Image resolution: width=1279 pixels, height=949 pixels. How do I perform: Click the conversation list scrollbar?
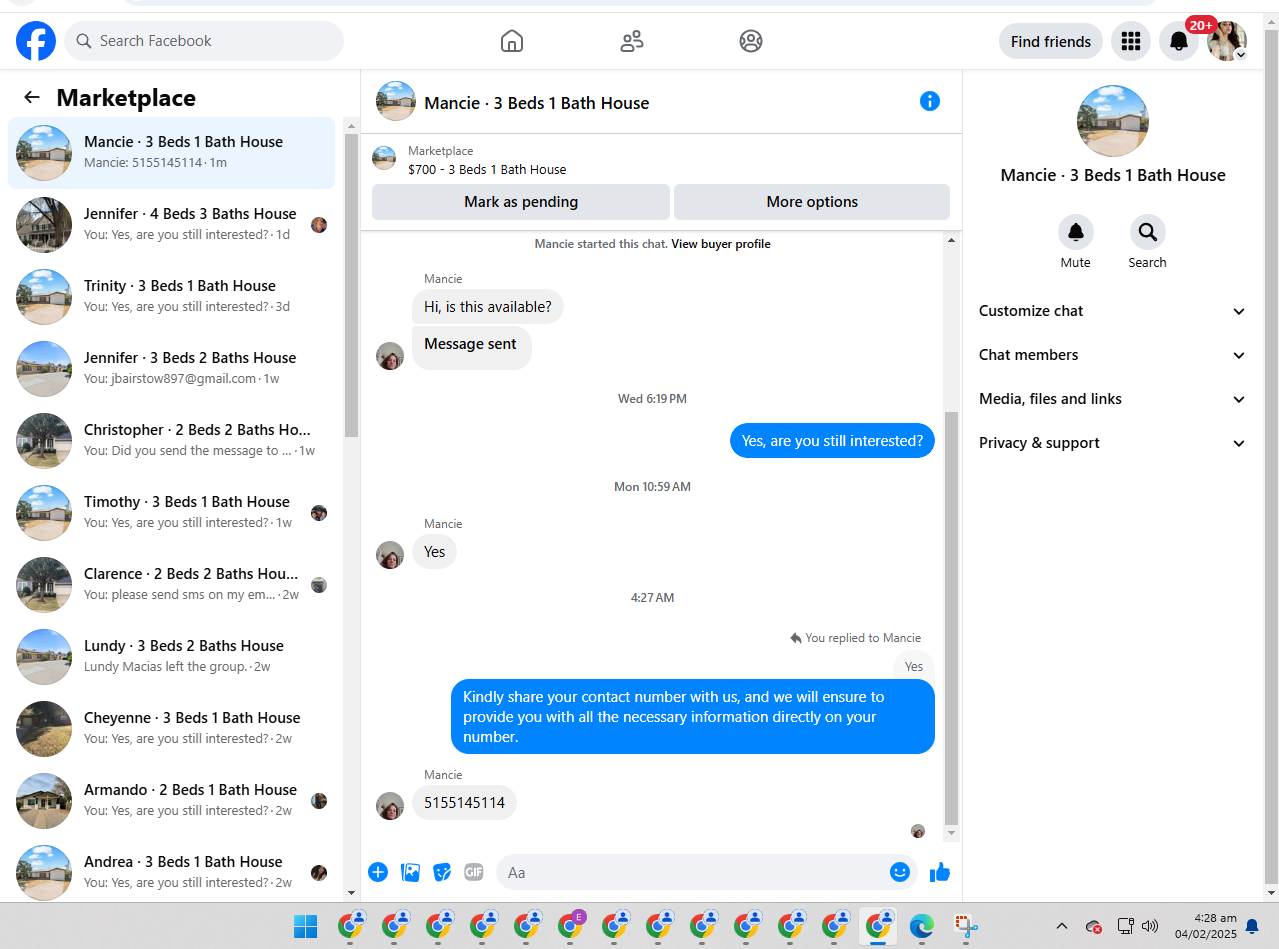tap(351, 285)
